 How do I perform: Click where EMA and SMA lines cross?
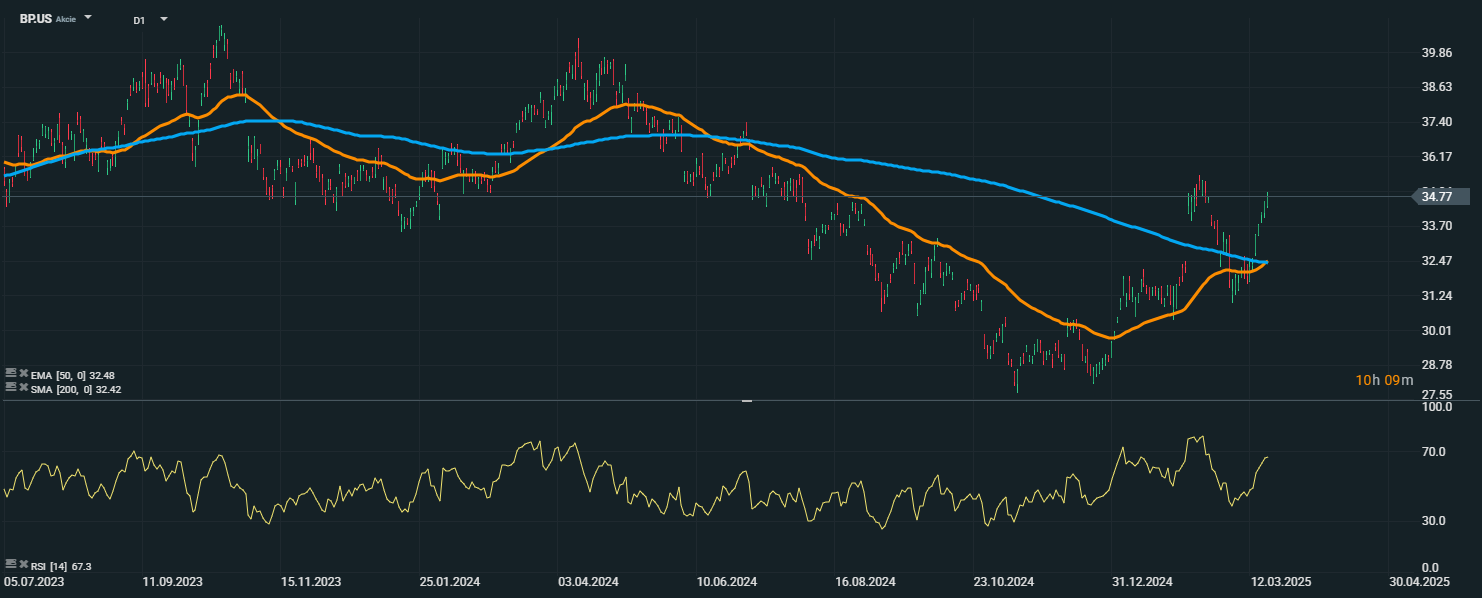[x=1265, y=262]
